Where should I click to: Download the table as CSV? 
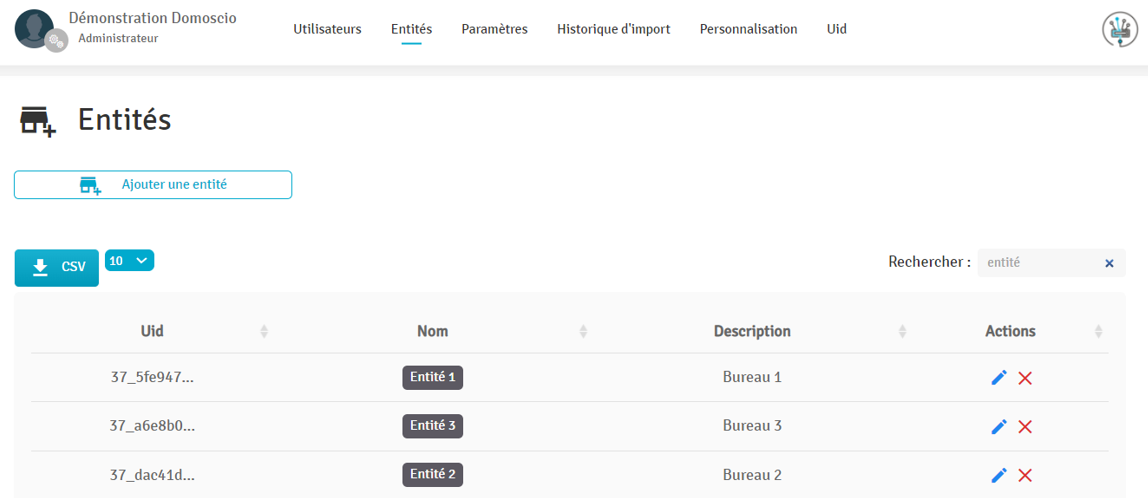[57, 267]
